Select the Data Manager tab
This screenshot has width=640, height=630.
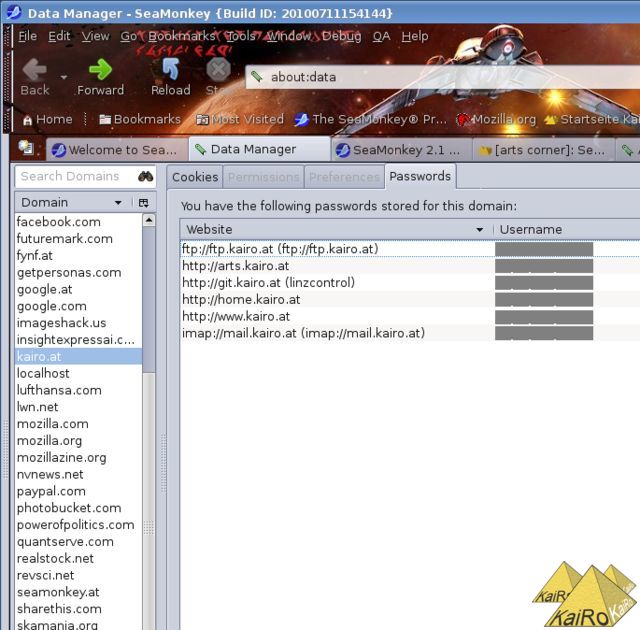[260, 149]
